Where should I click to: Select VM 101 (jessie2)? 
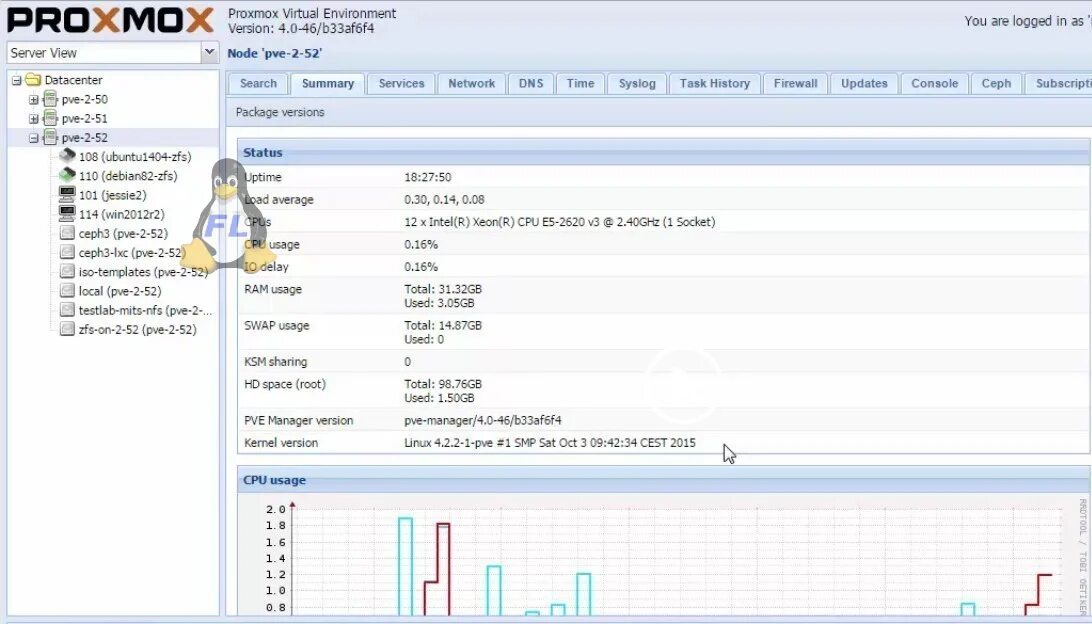coord(112,196)
